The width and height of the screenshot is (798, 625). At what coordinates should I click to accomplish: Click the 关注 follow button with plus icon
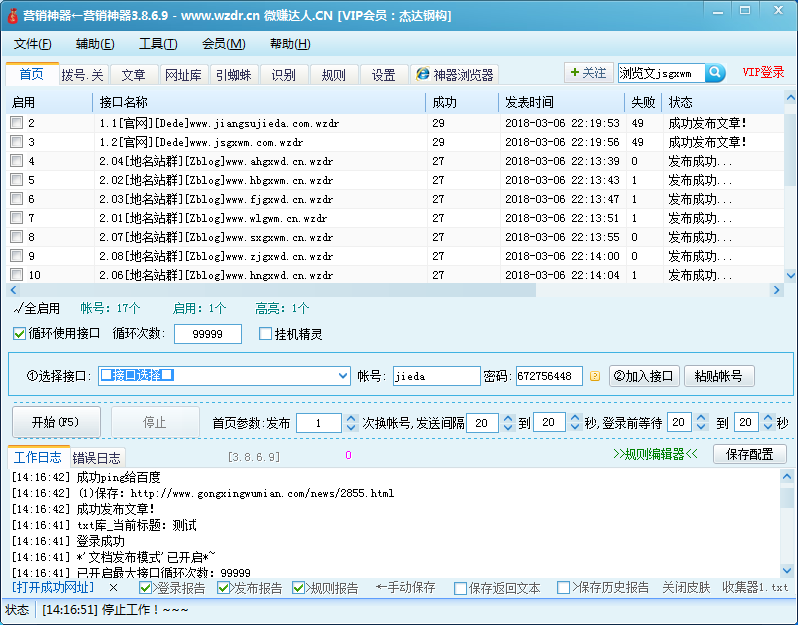point(587,73)
